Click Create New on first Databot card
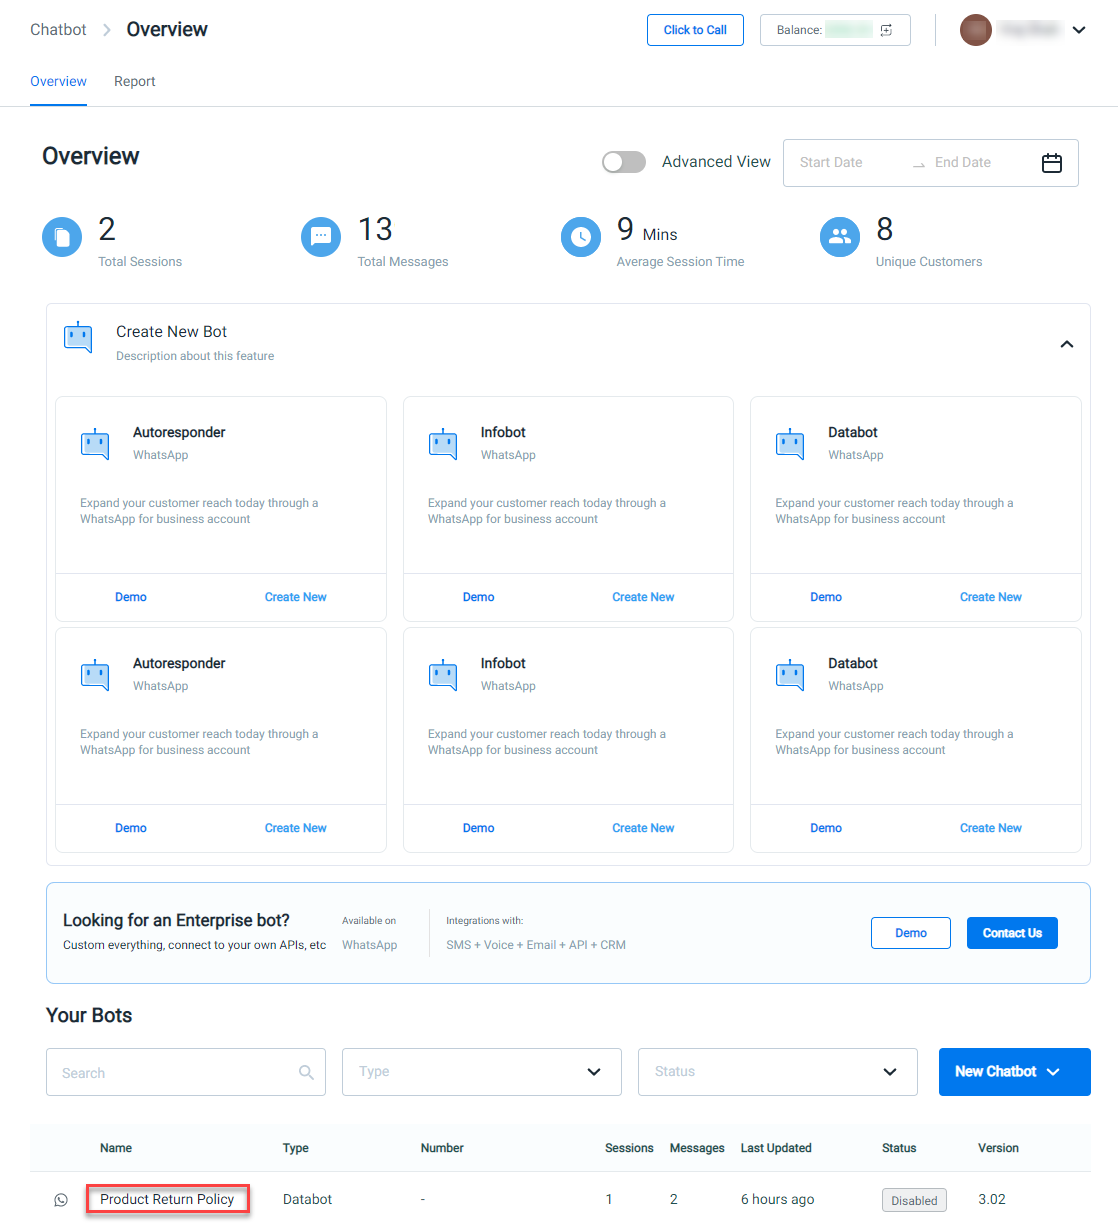 point(991,597)
